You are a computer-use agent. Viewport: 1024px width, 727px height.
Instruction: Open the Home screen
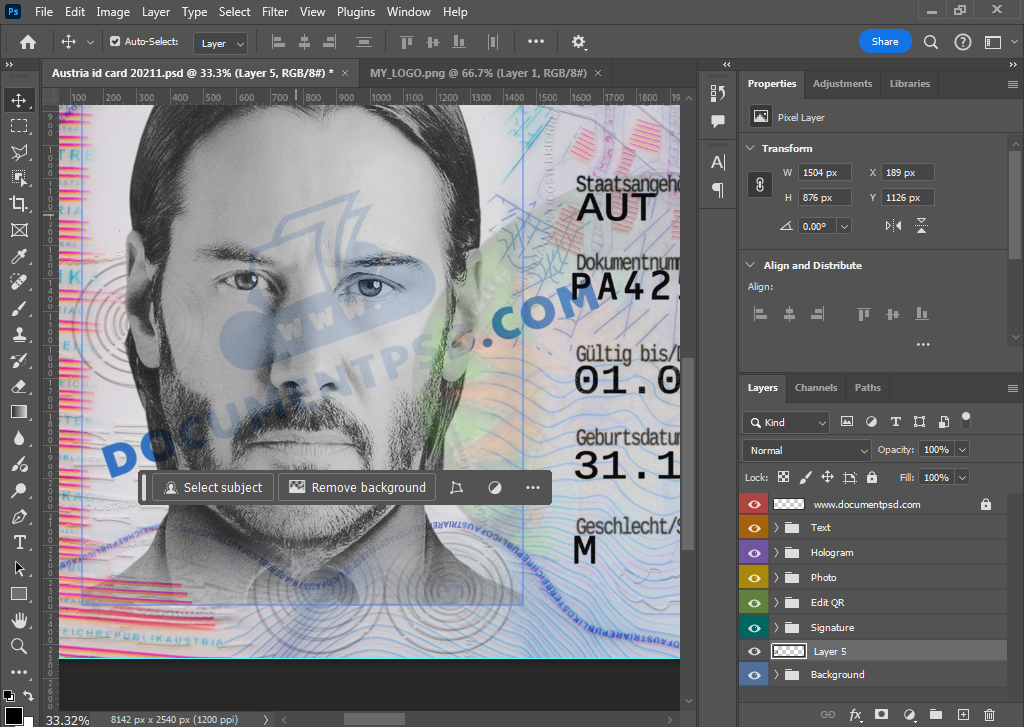point(27,42)
